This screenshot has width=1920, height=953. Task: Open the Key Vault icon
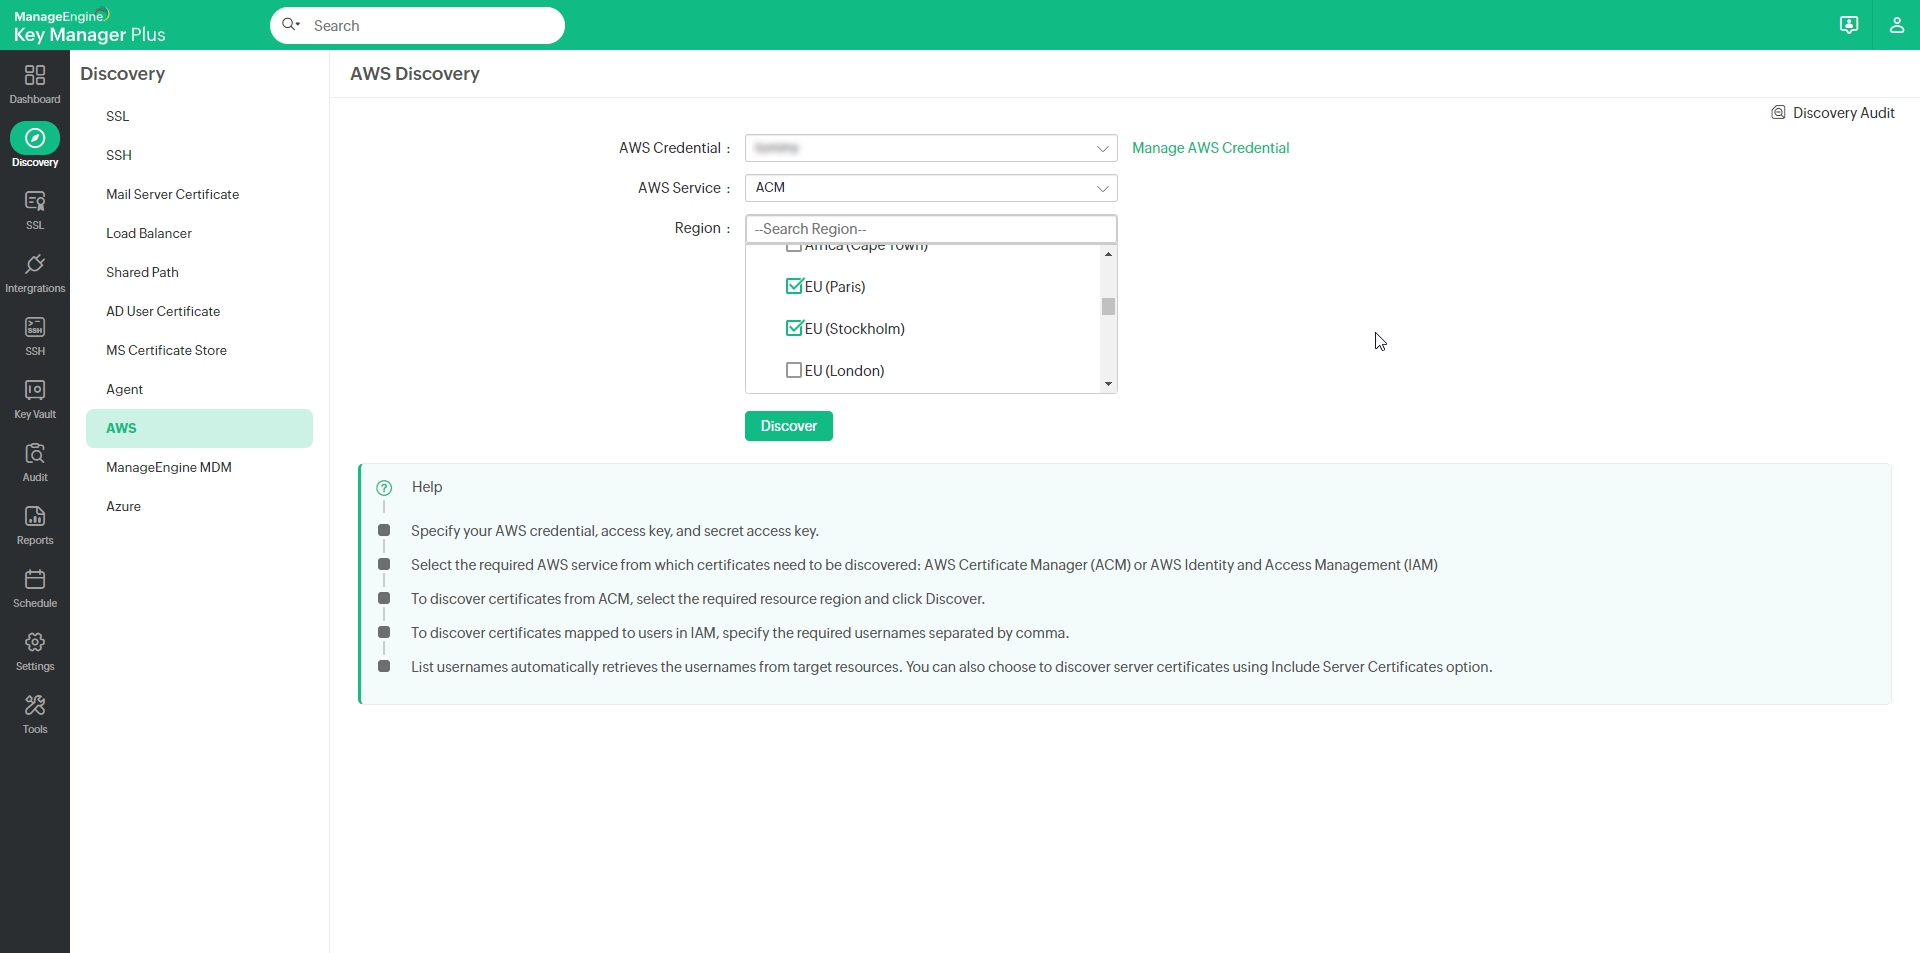(x=35, y=390)
